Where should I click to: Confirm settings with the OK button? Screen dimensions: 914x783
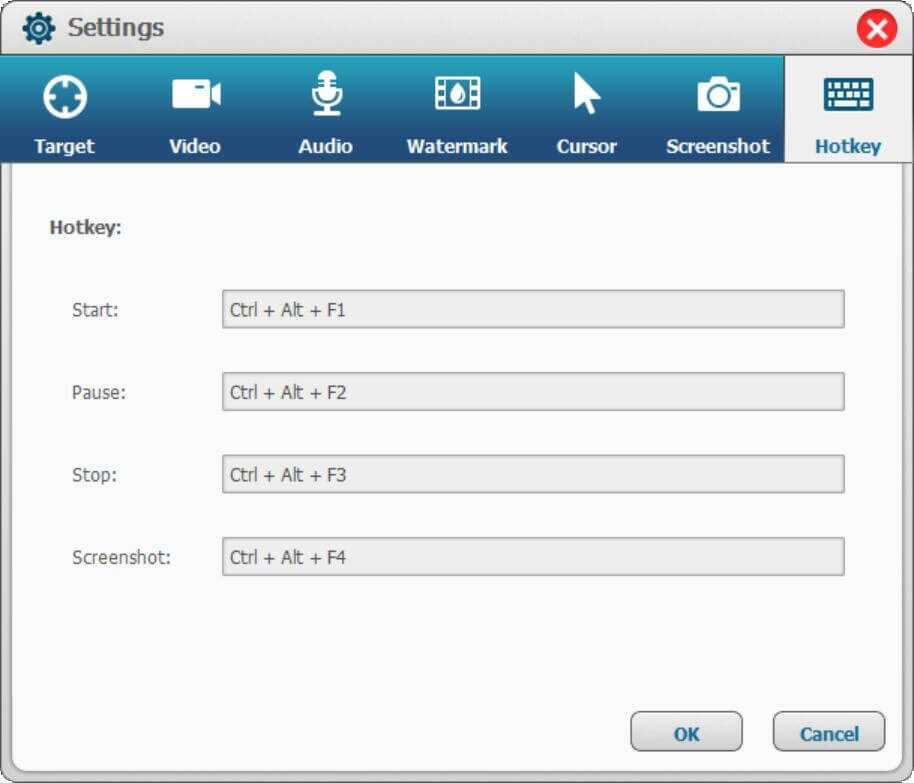point(686,734)
